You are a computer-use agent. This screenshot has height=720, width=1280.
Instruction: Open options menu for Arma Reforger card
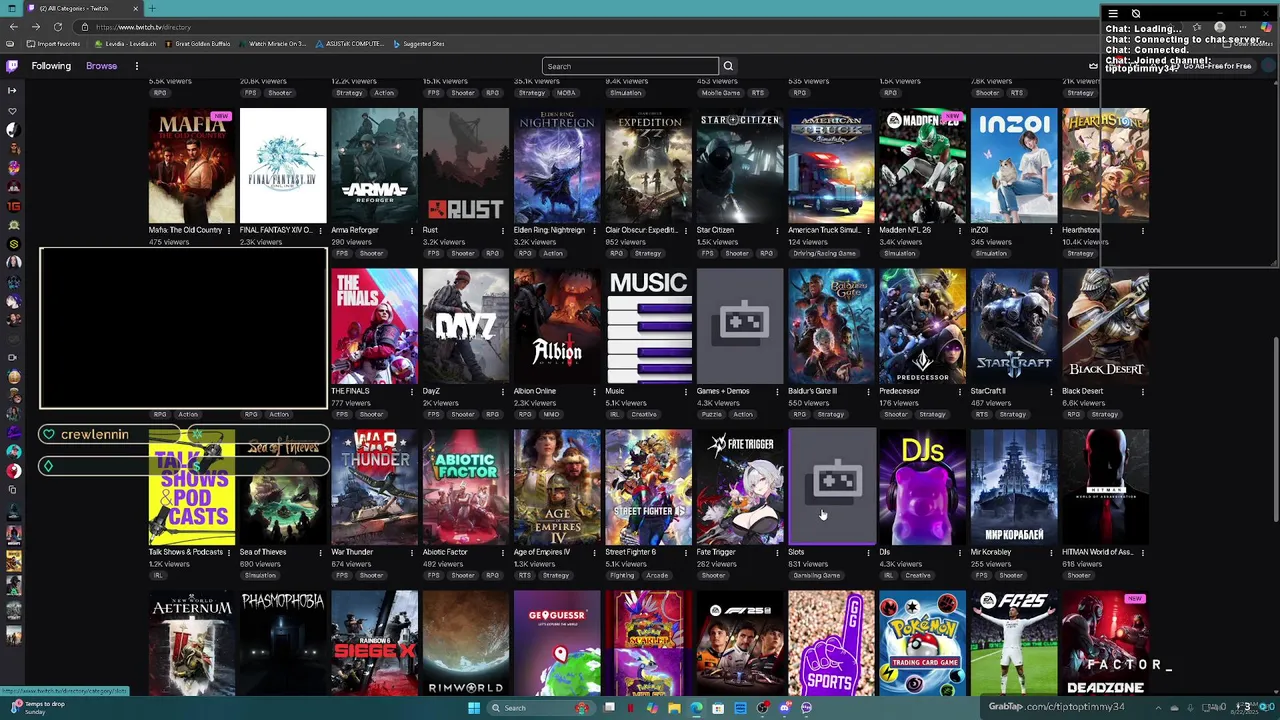tap(412, 231)
